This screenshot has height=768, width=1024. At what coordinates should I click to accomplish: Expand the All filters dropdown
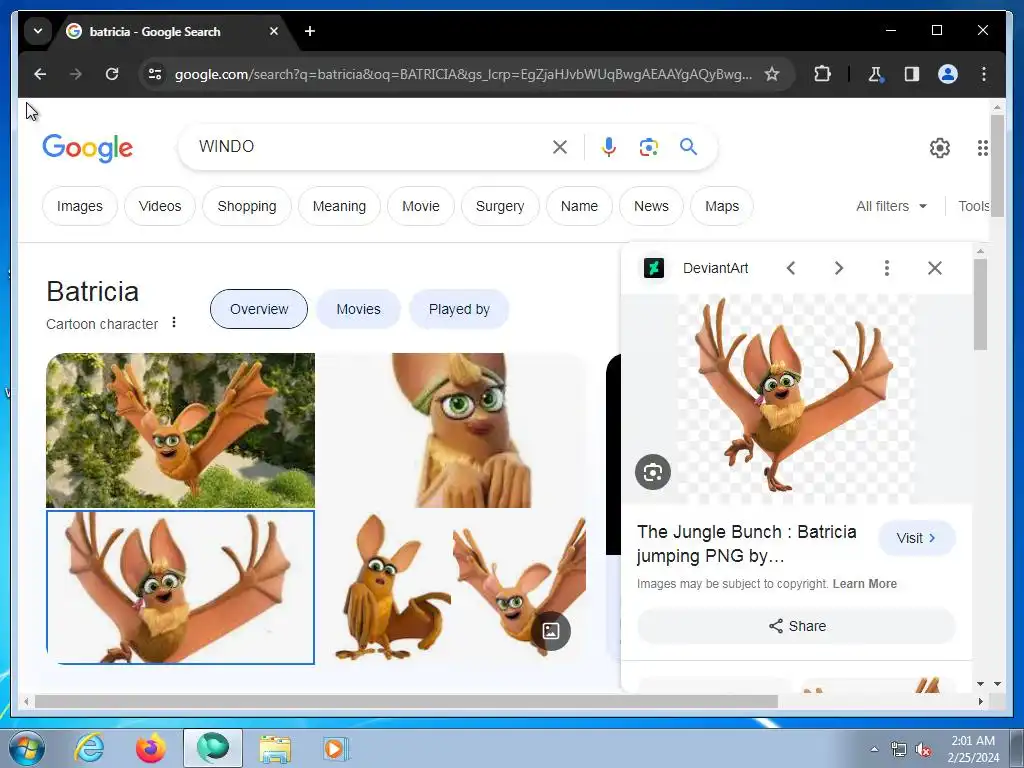point(891,206)
